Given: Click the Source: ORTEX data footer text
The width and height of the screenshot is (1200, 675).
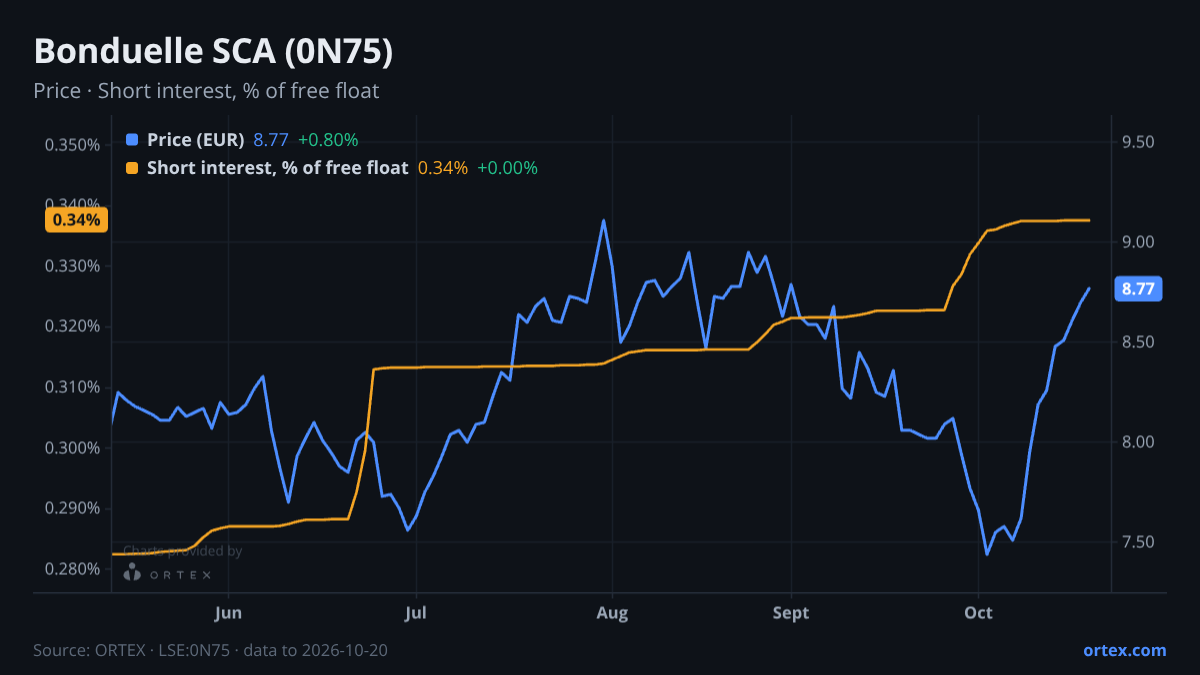Looking at the screenshot, I should (x=210, y=650).
